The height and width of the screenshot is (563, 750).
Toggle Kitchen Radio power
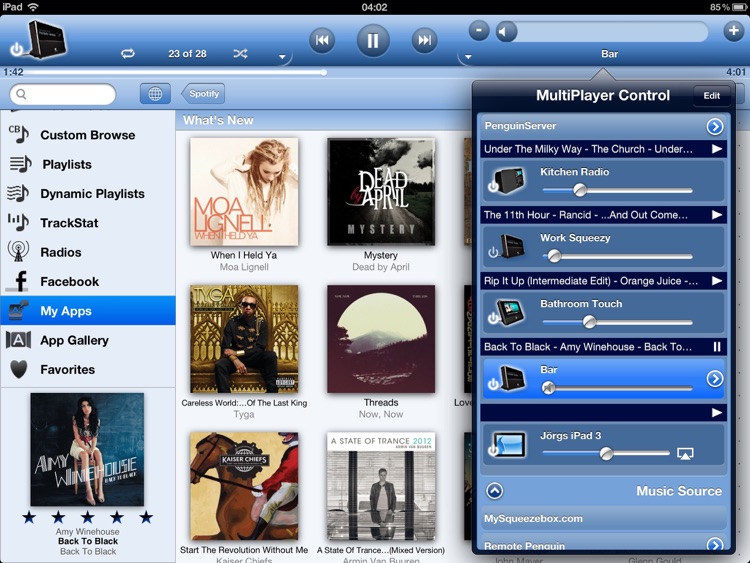(x=493, y=187)
